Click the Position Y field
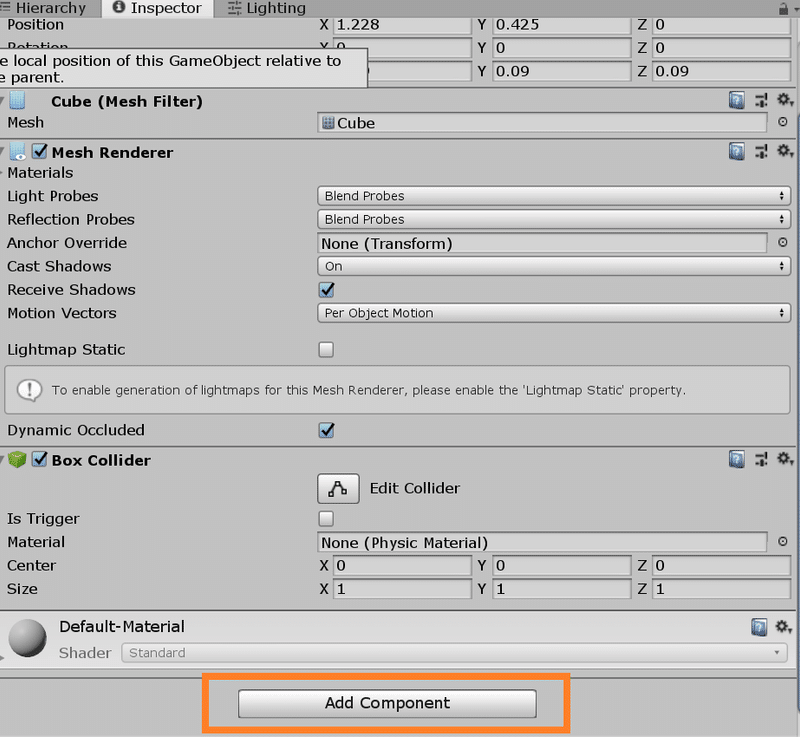800x737 pixels. (561, 24)
